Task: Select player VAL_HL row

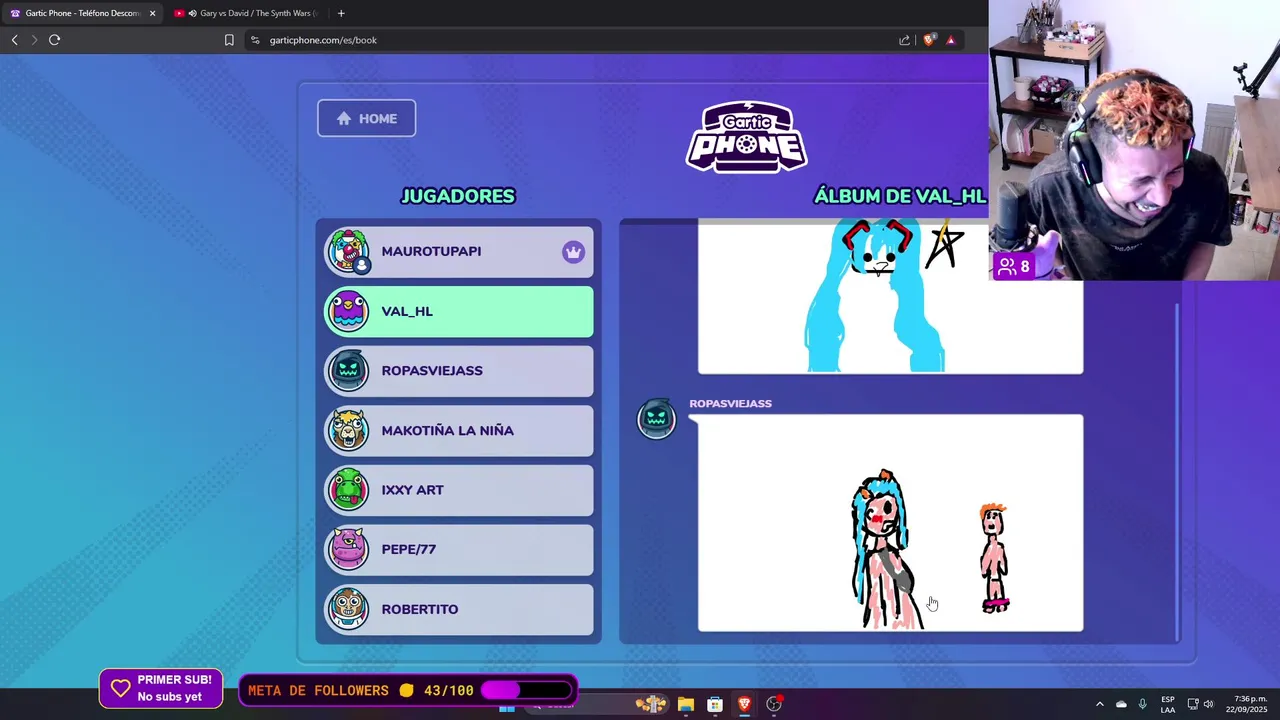Action: coord(459,311)
